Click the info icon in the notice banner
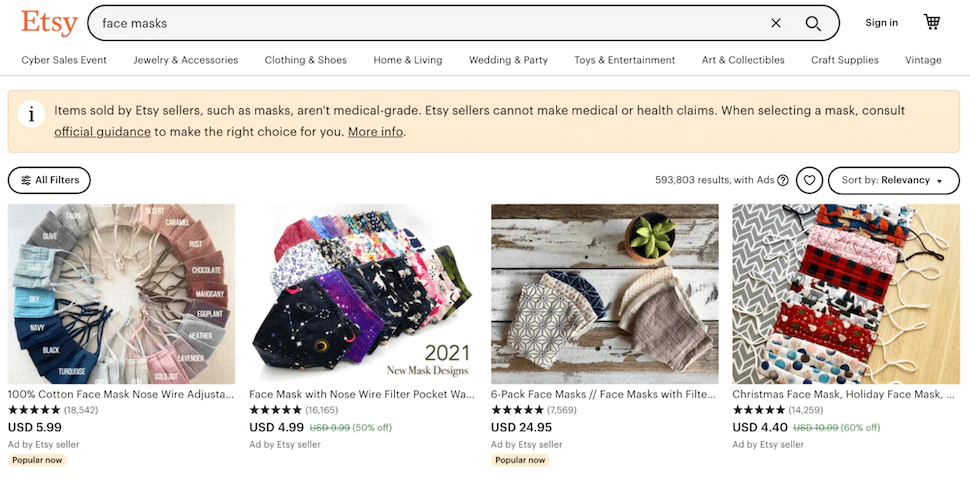This screenshot has height=479, width=970. pos(31,114)
